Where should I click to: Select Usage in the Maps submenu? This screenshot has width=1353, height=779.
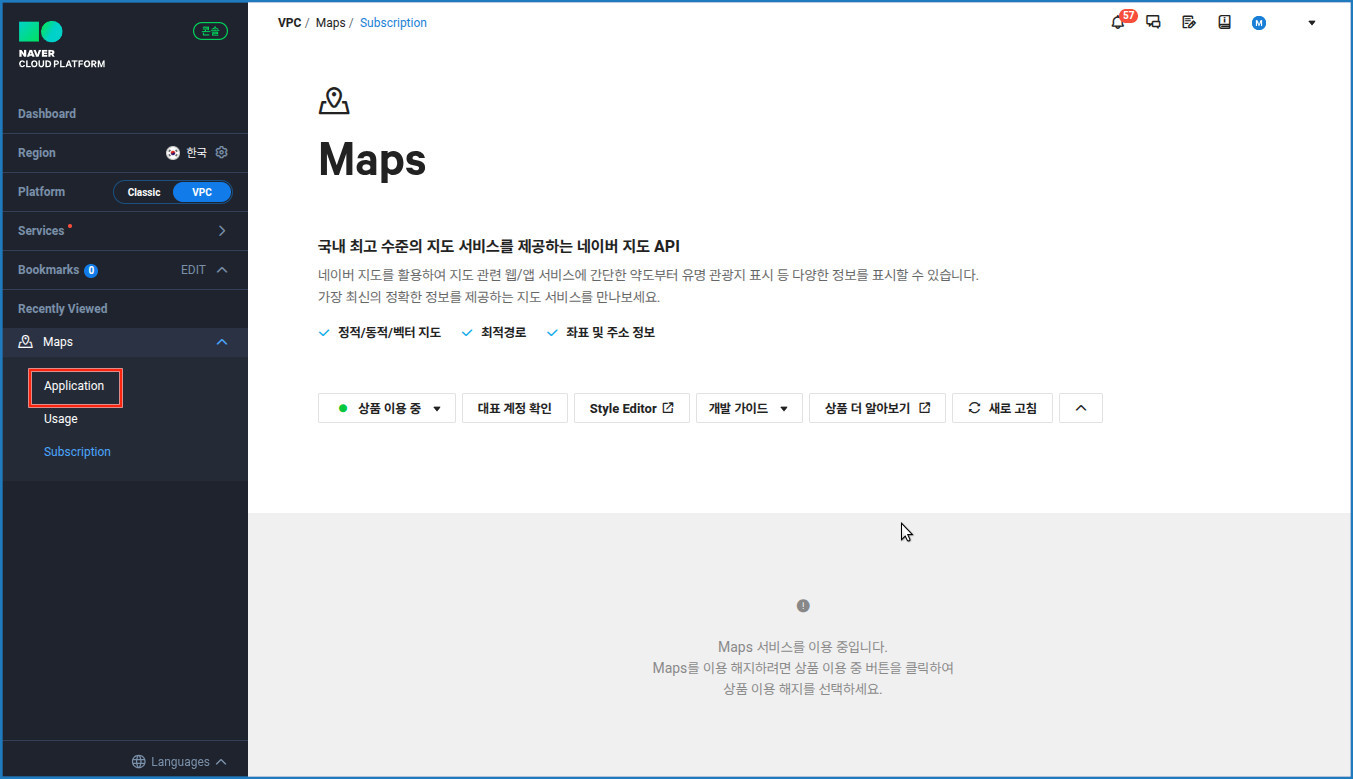(61, 419)
